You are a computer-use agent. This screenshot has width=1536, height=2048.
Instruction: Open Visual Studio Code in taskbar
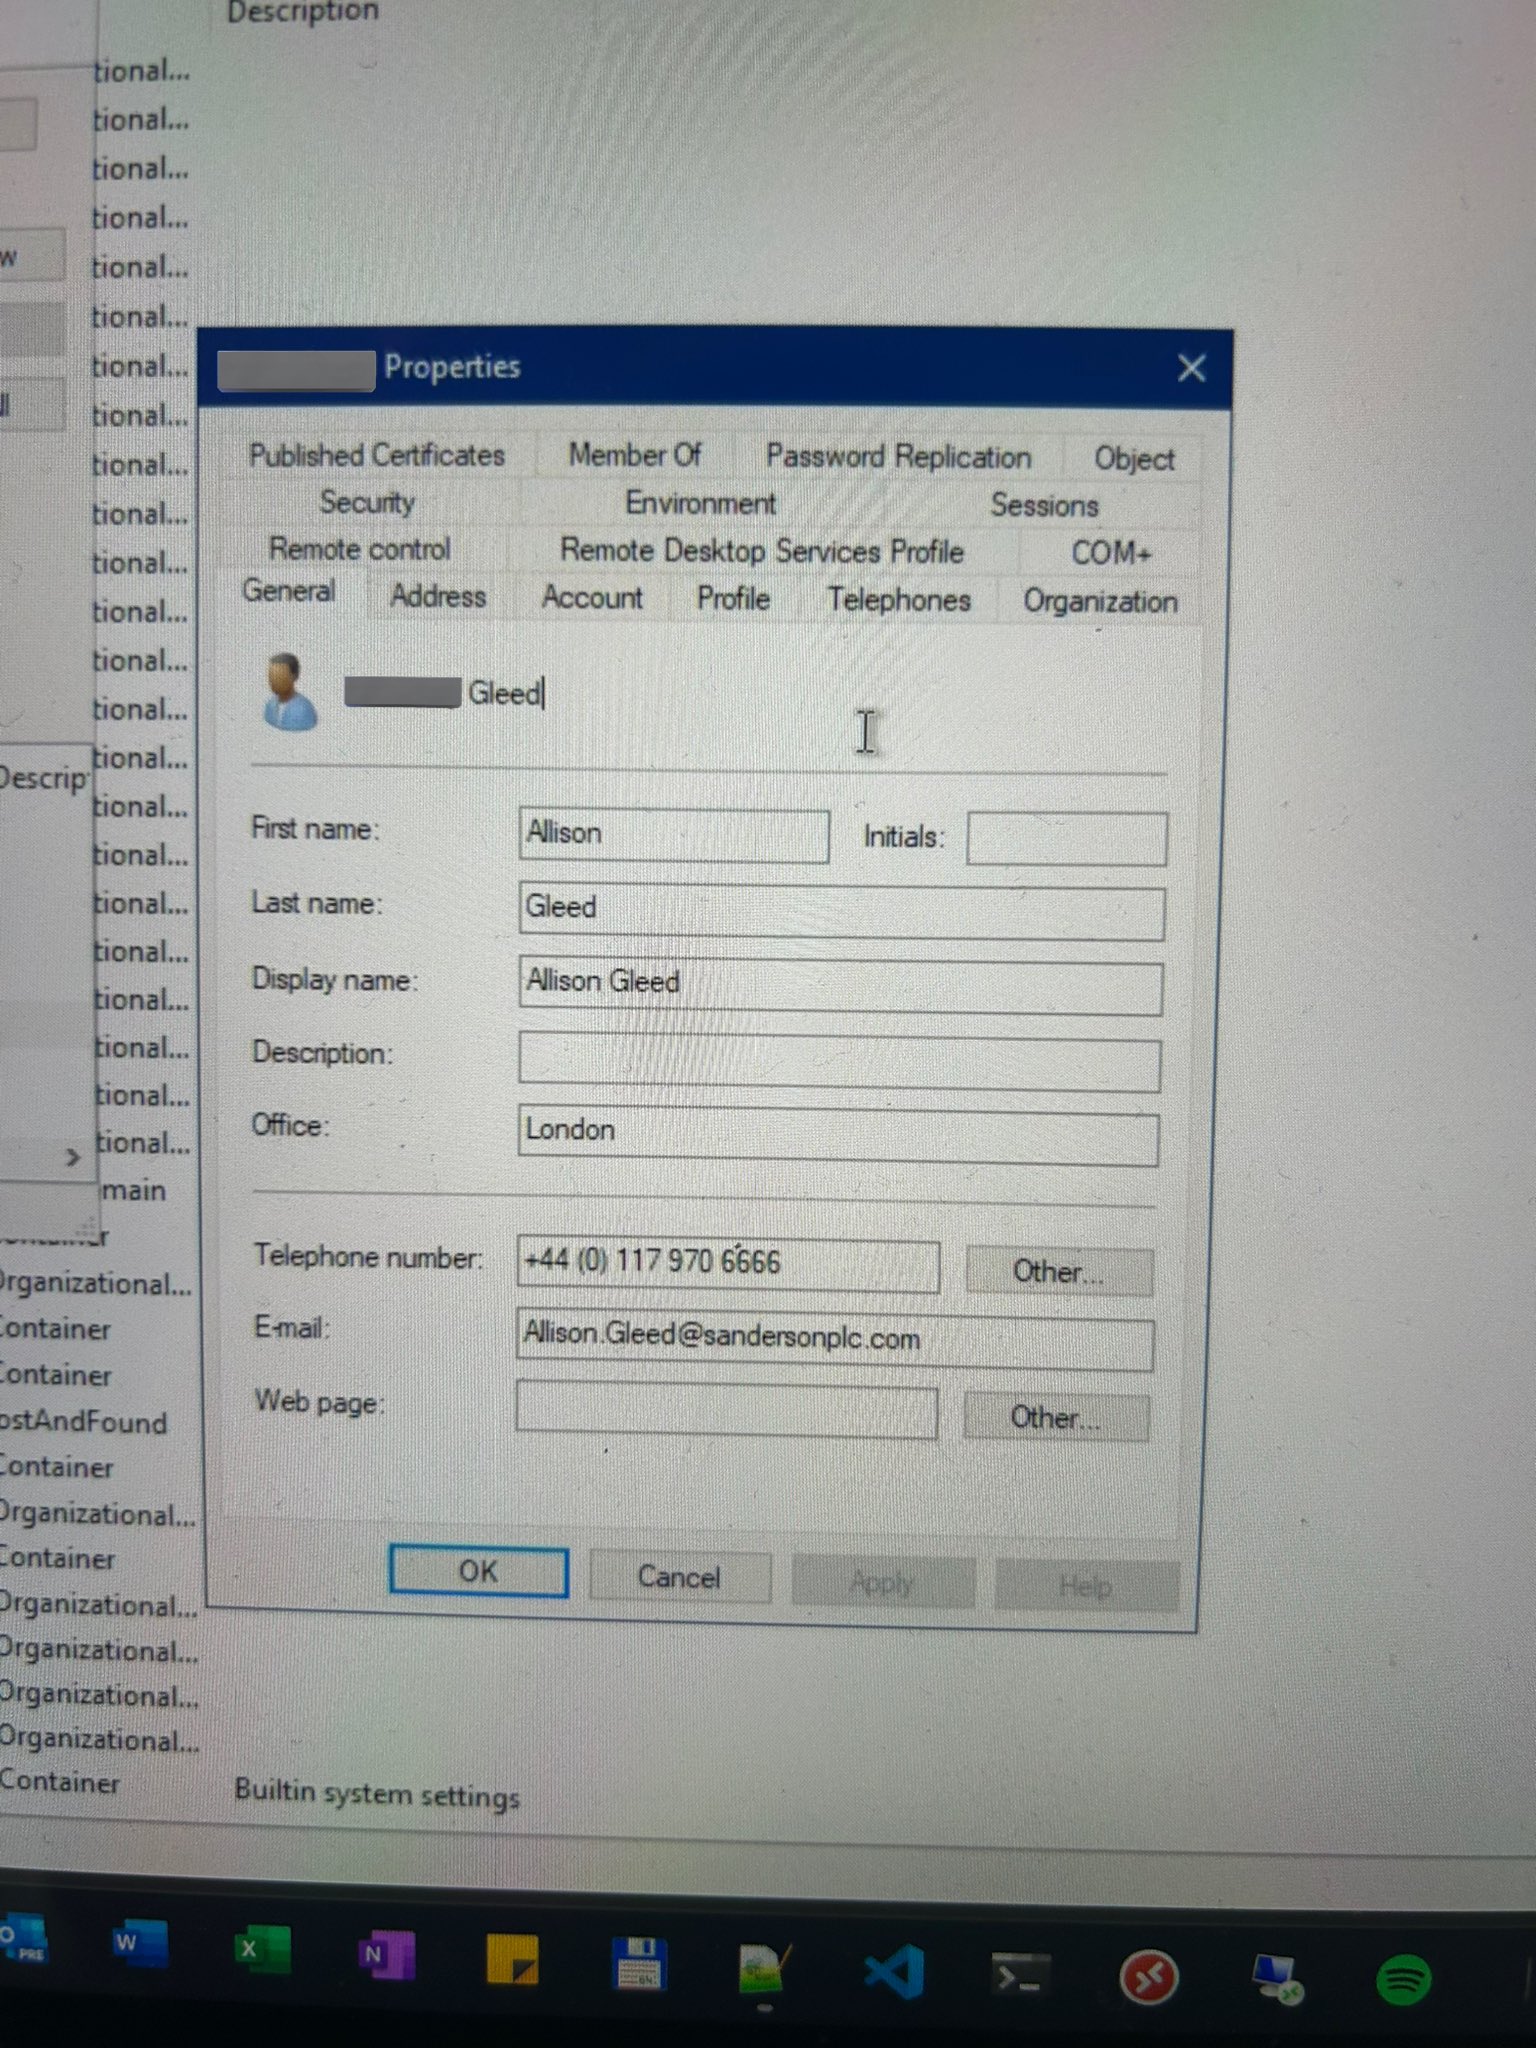[x=893, y=1973]
